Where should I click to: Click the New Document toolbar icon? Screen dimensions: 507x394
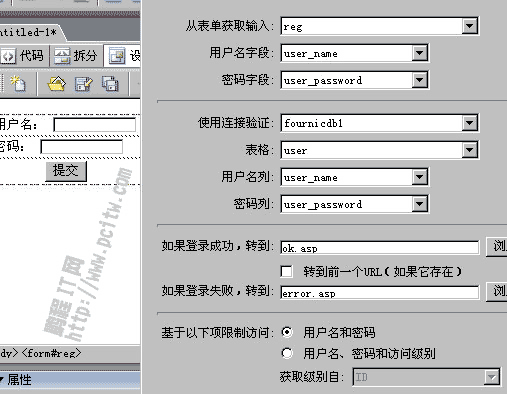click(18, 83)
